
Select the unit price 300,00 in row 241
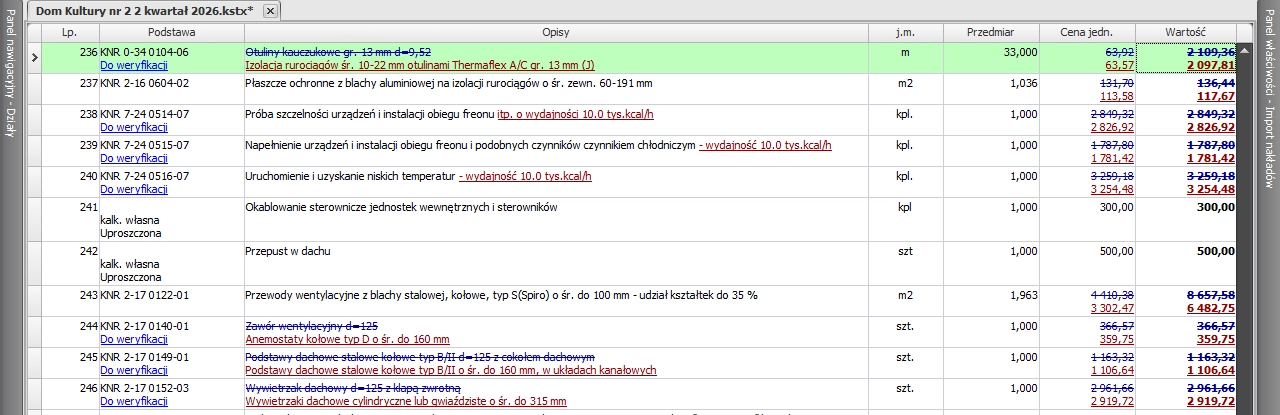coord(1116,207)
